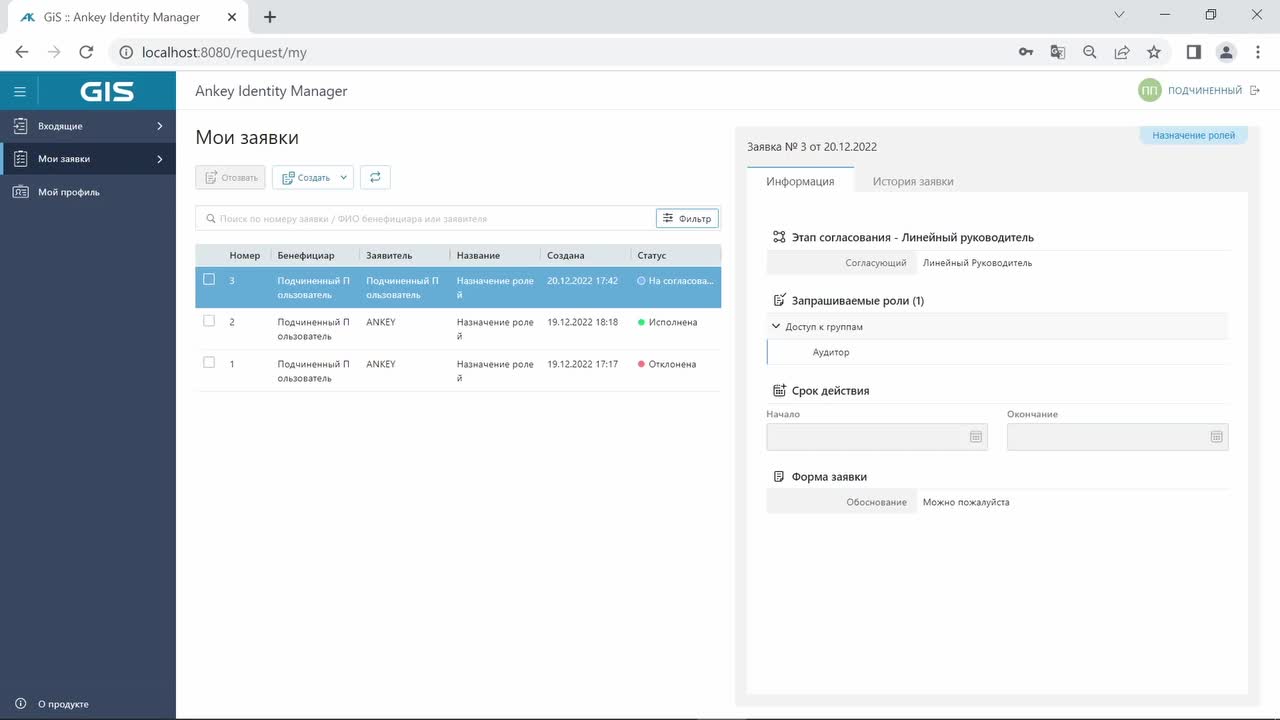Open the browser password key icon
The width and height of the screenshot is (1280, 720).
(1026, 52)
